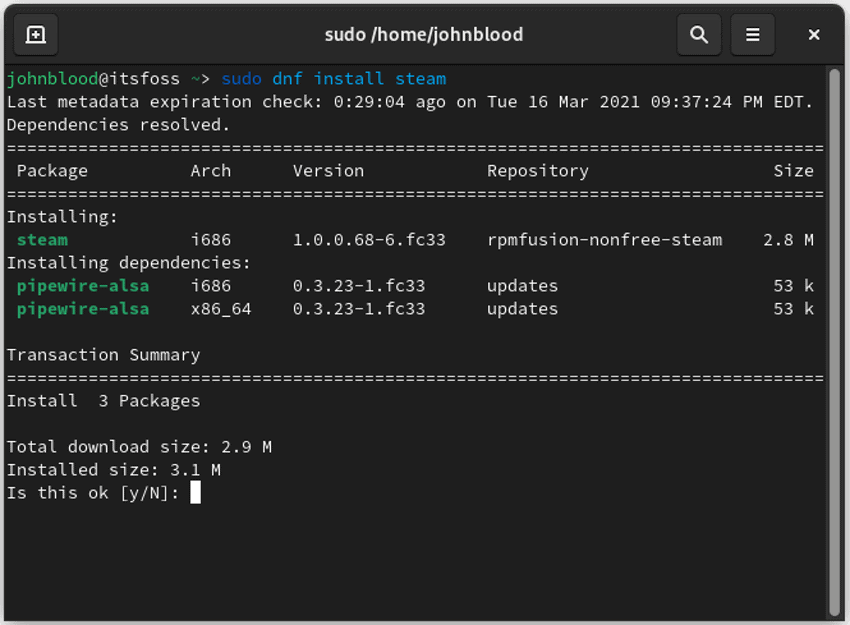
Task: Click the rpmfusion-nonfree-steam repository name
Action: (601, 240)
